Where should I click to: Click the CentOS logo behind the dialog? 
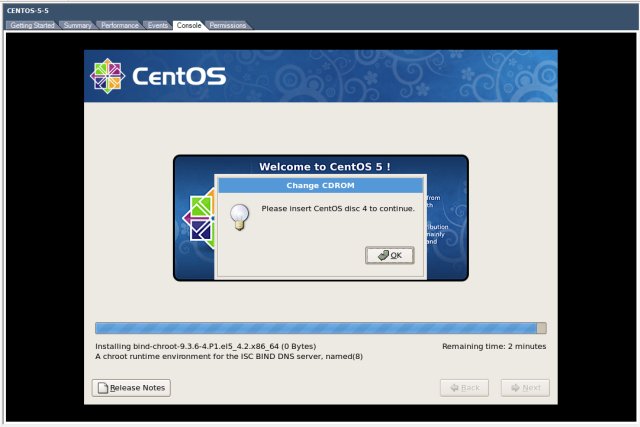(x=199, y=218)
